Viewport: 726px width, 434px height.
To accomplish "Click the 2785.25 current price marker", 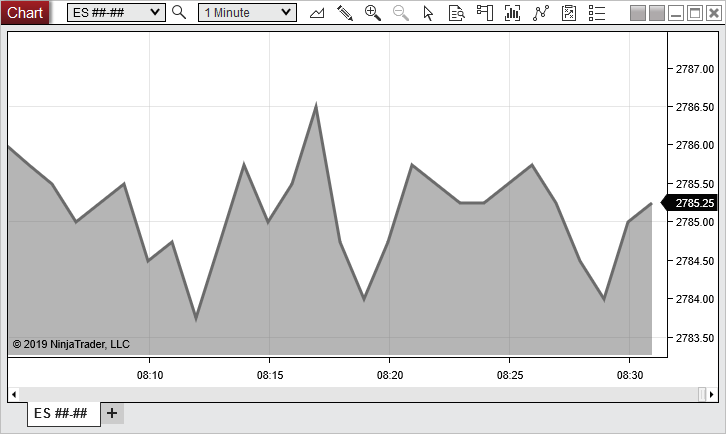I will pyautogui.click(x=692, y=203).
